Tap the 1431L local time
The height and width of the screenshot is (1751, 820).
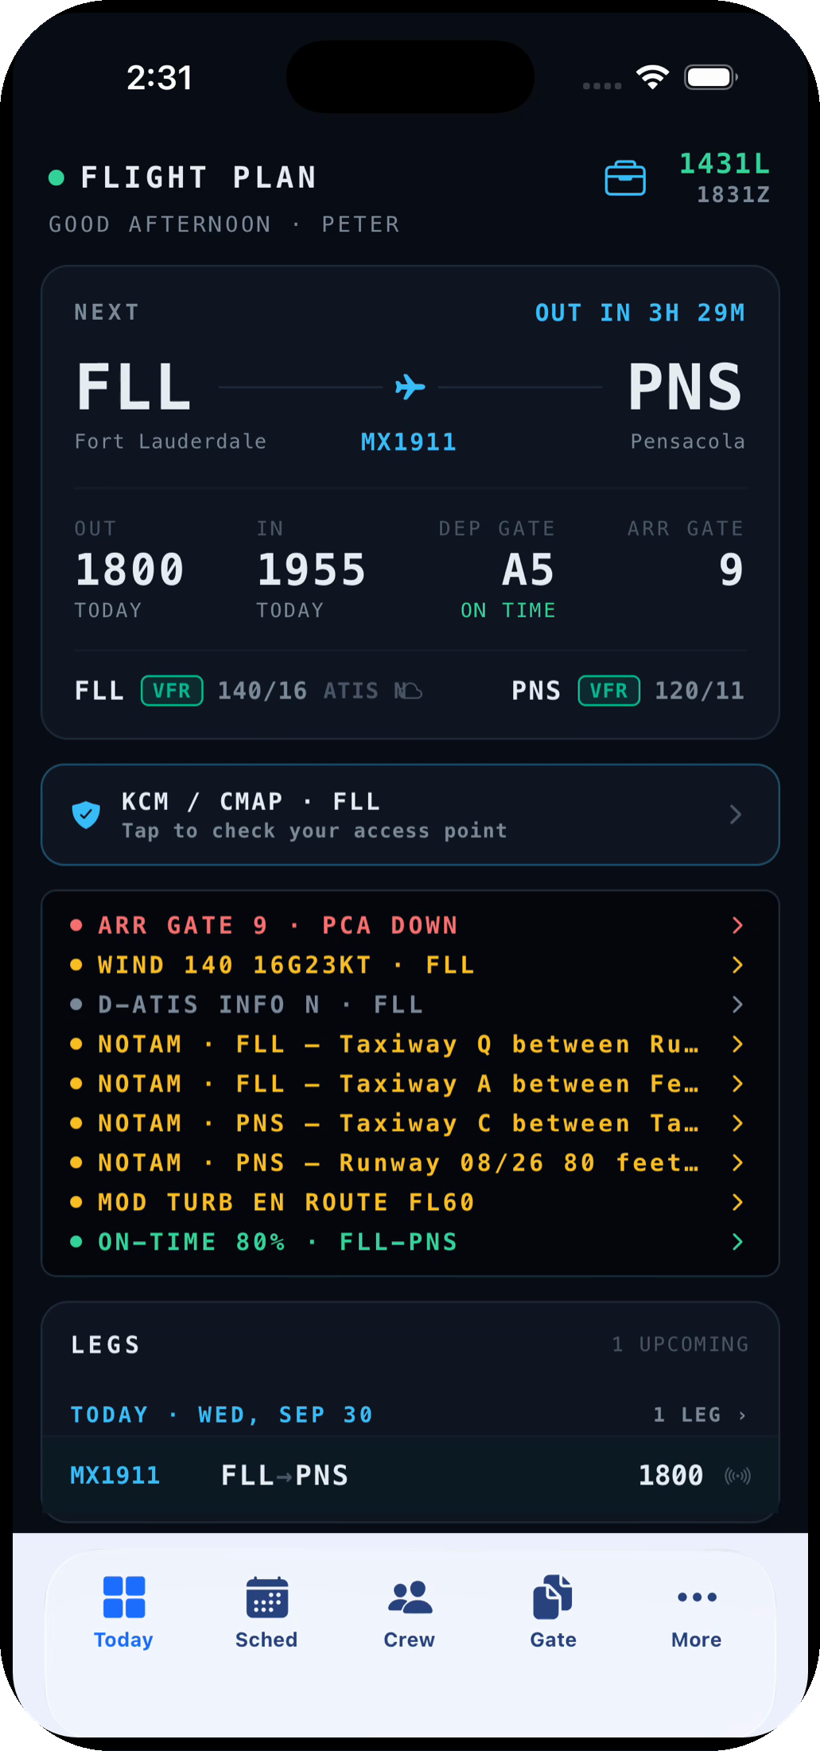click(x=725, y=163)
